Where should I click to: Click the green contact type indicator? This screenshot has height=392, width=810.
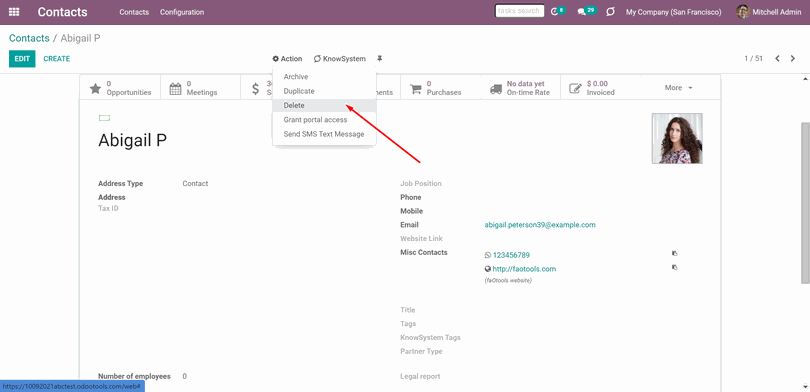[104, 118]
